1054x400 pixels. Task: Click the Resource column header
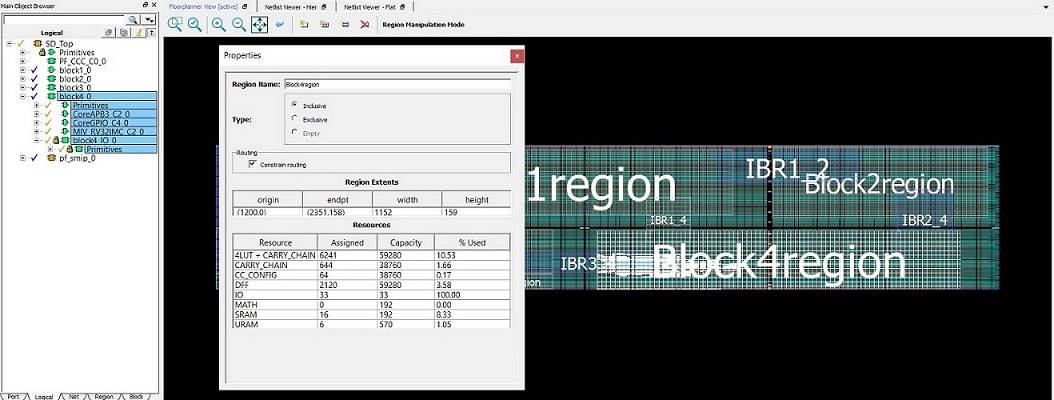(275, 243)
